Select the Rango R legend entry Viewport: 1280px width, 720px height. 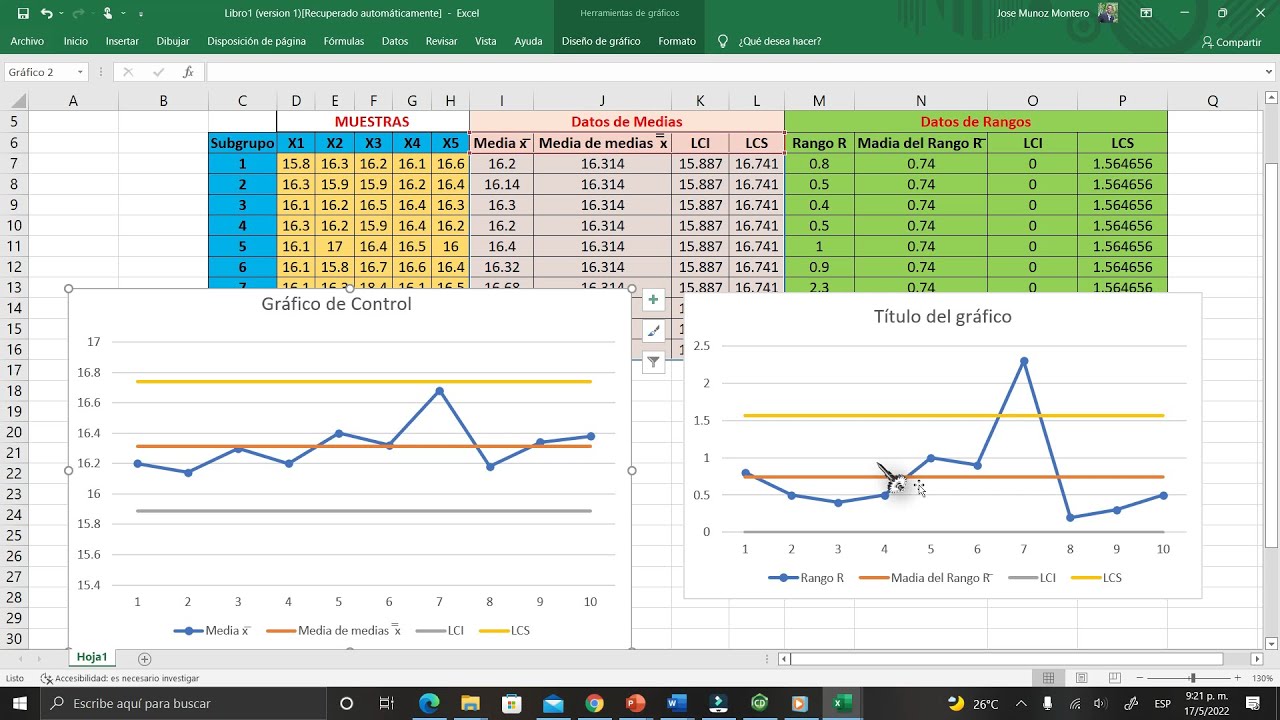click(x=807, y=577)
